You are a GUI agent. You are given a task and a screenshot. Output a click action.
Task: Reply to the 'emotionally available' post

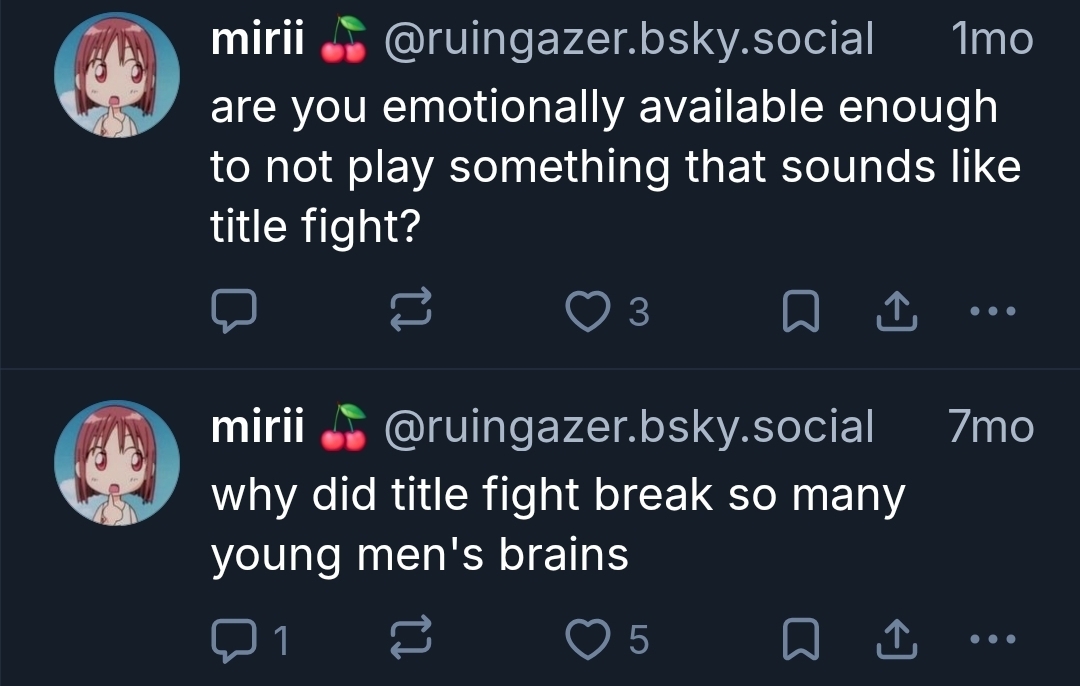(x=234, y=312)
